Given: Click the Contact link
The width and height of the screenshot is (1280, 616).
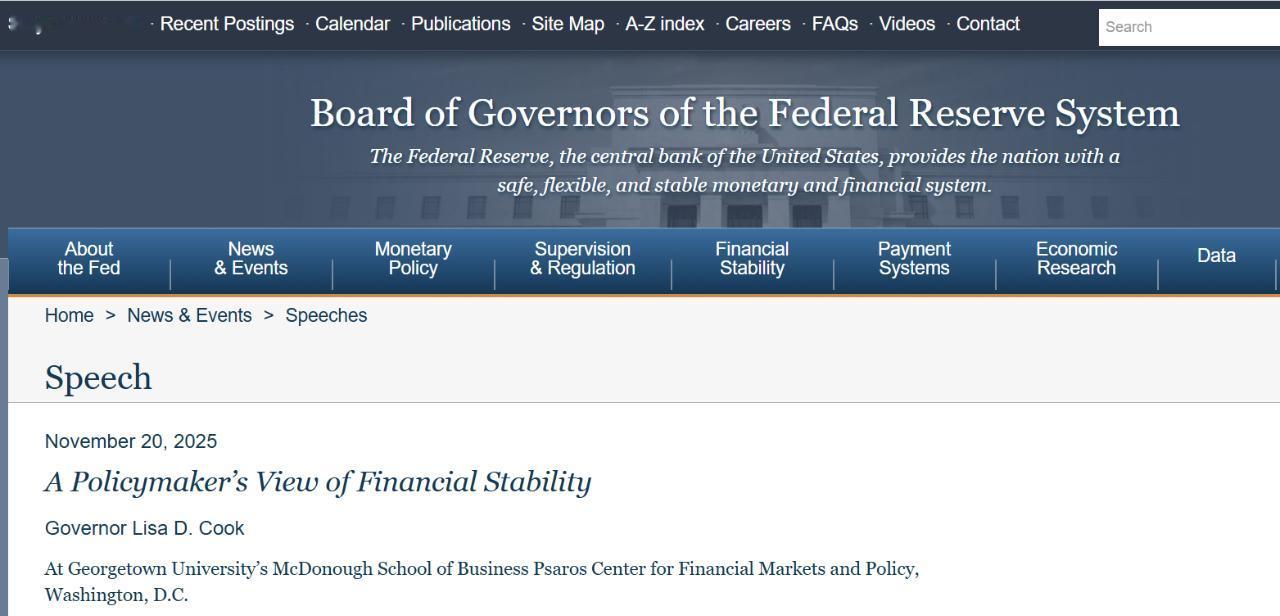Looking at the screenshot, I should pos(987,24).
